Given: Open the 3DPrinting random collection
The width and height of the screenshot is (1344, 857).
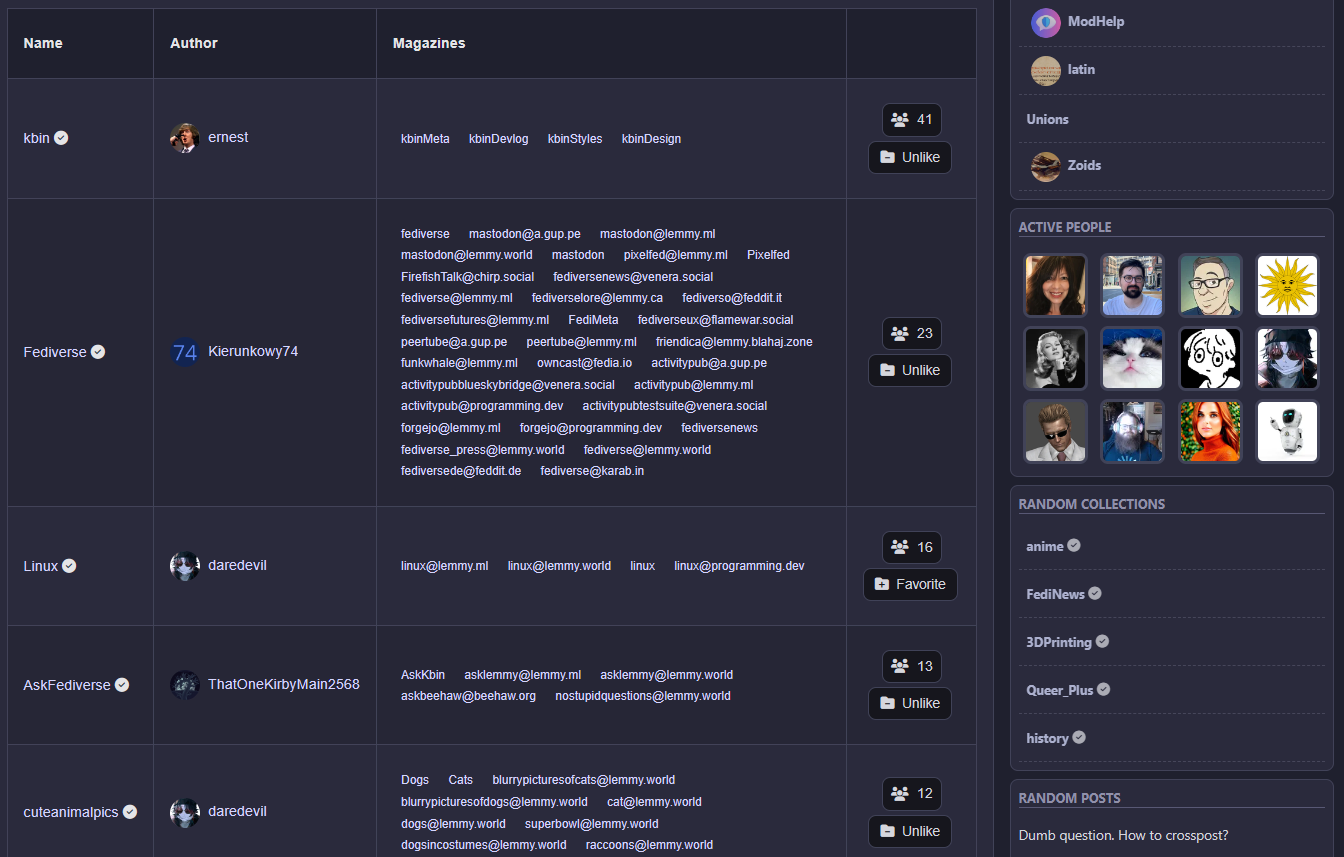Looking at the screenshot, I should (x=1059, y=642).
